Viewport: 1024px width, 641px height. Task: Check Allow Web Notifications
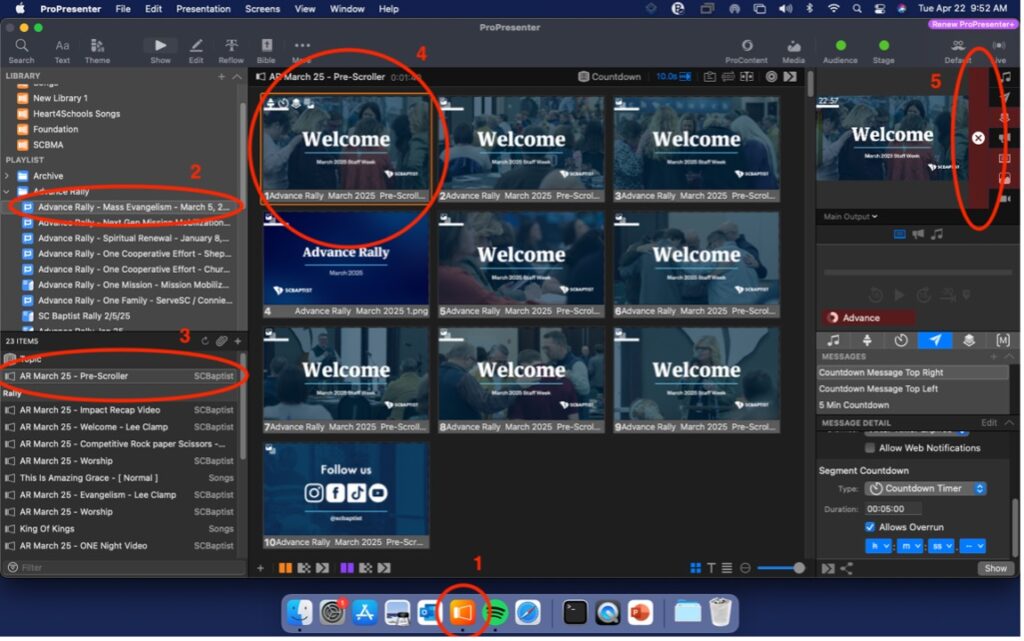coord(870,448)
